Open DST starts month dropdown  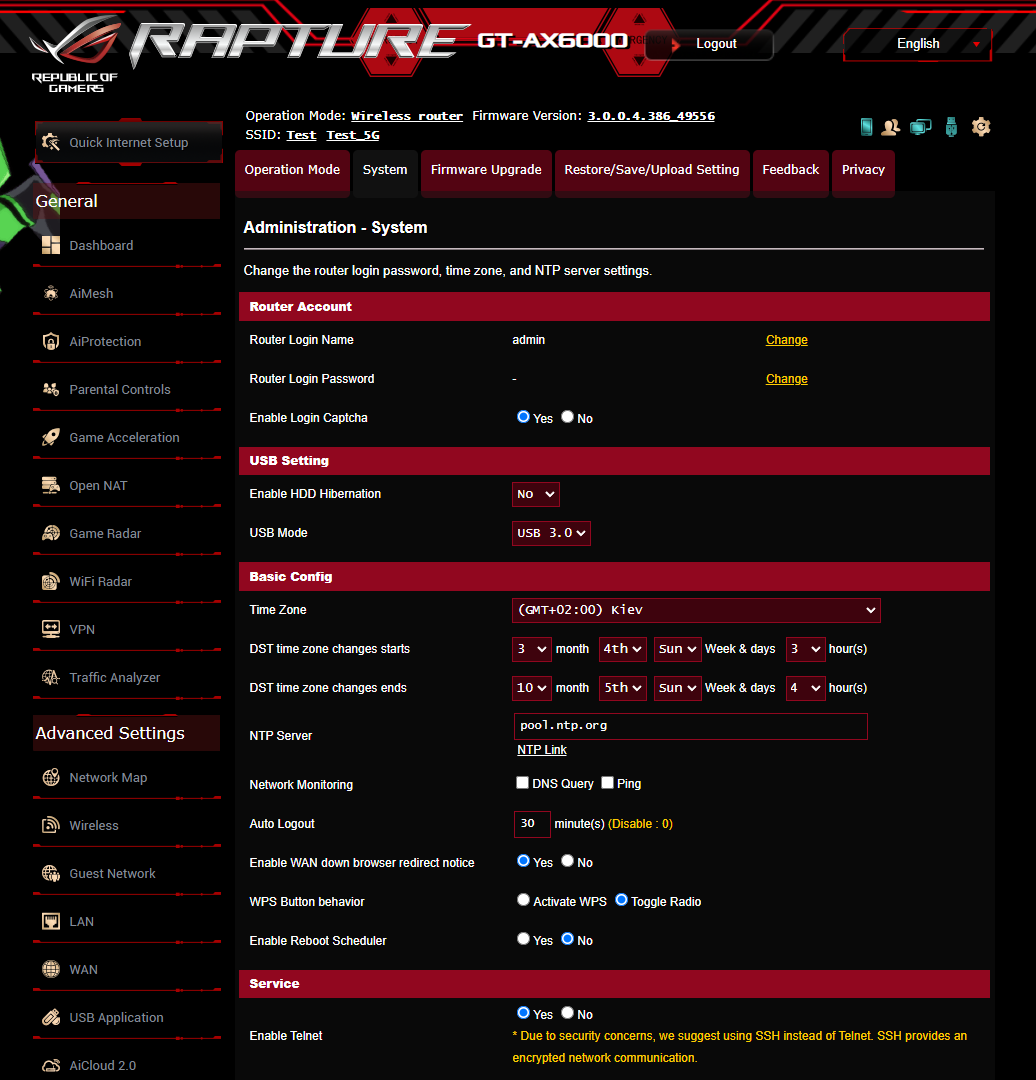coord(532,650)
